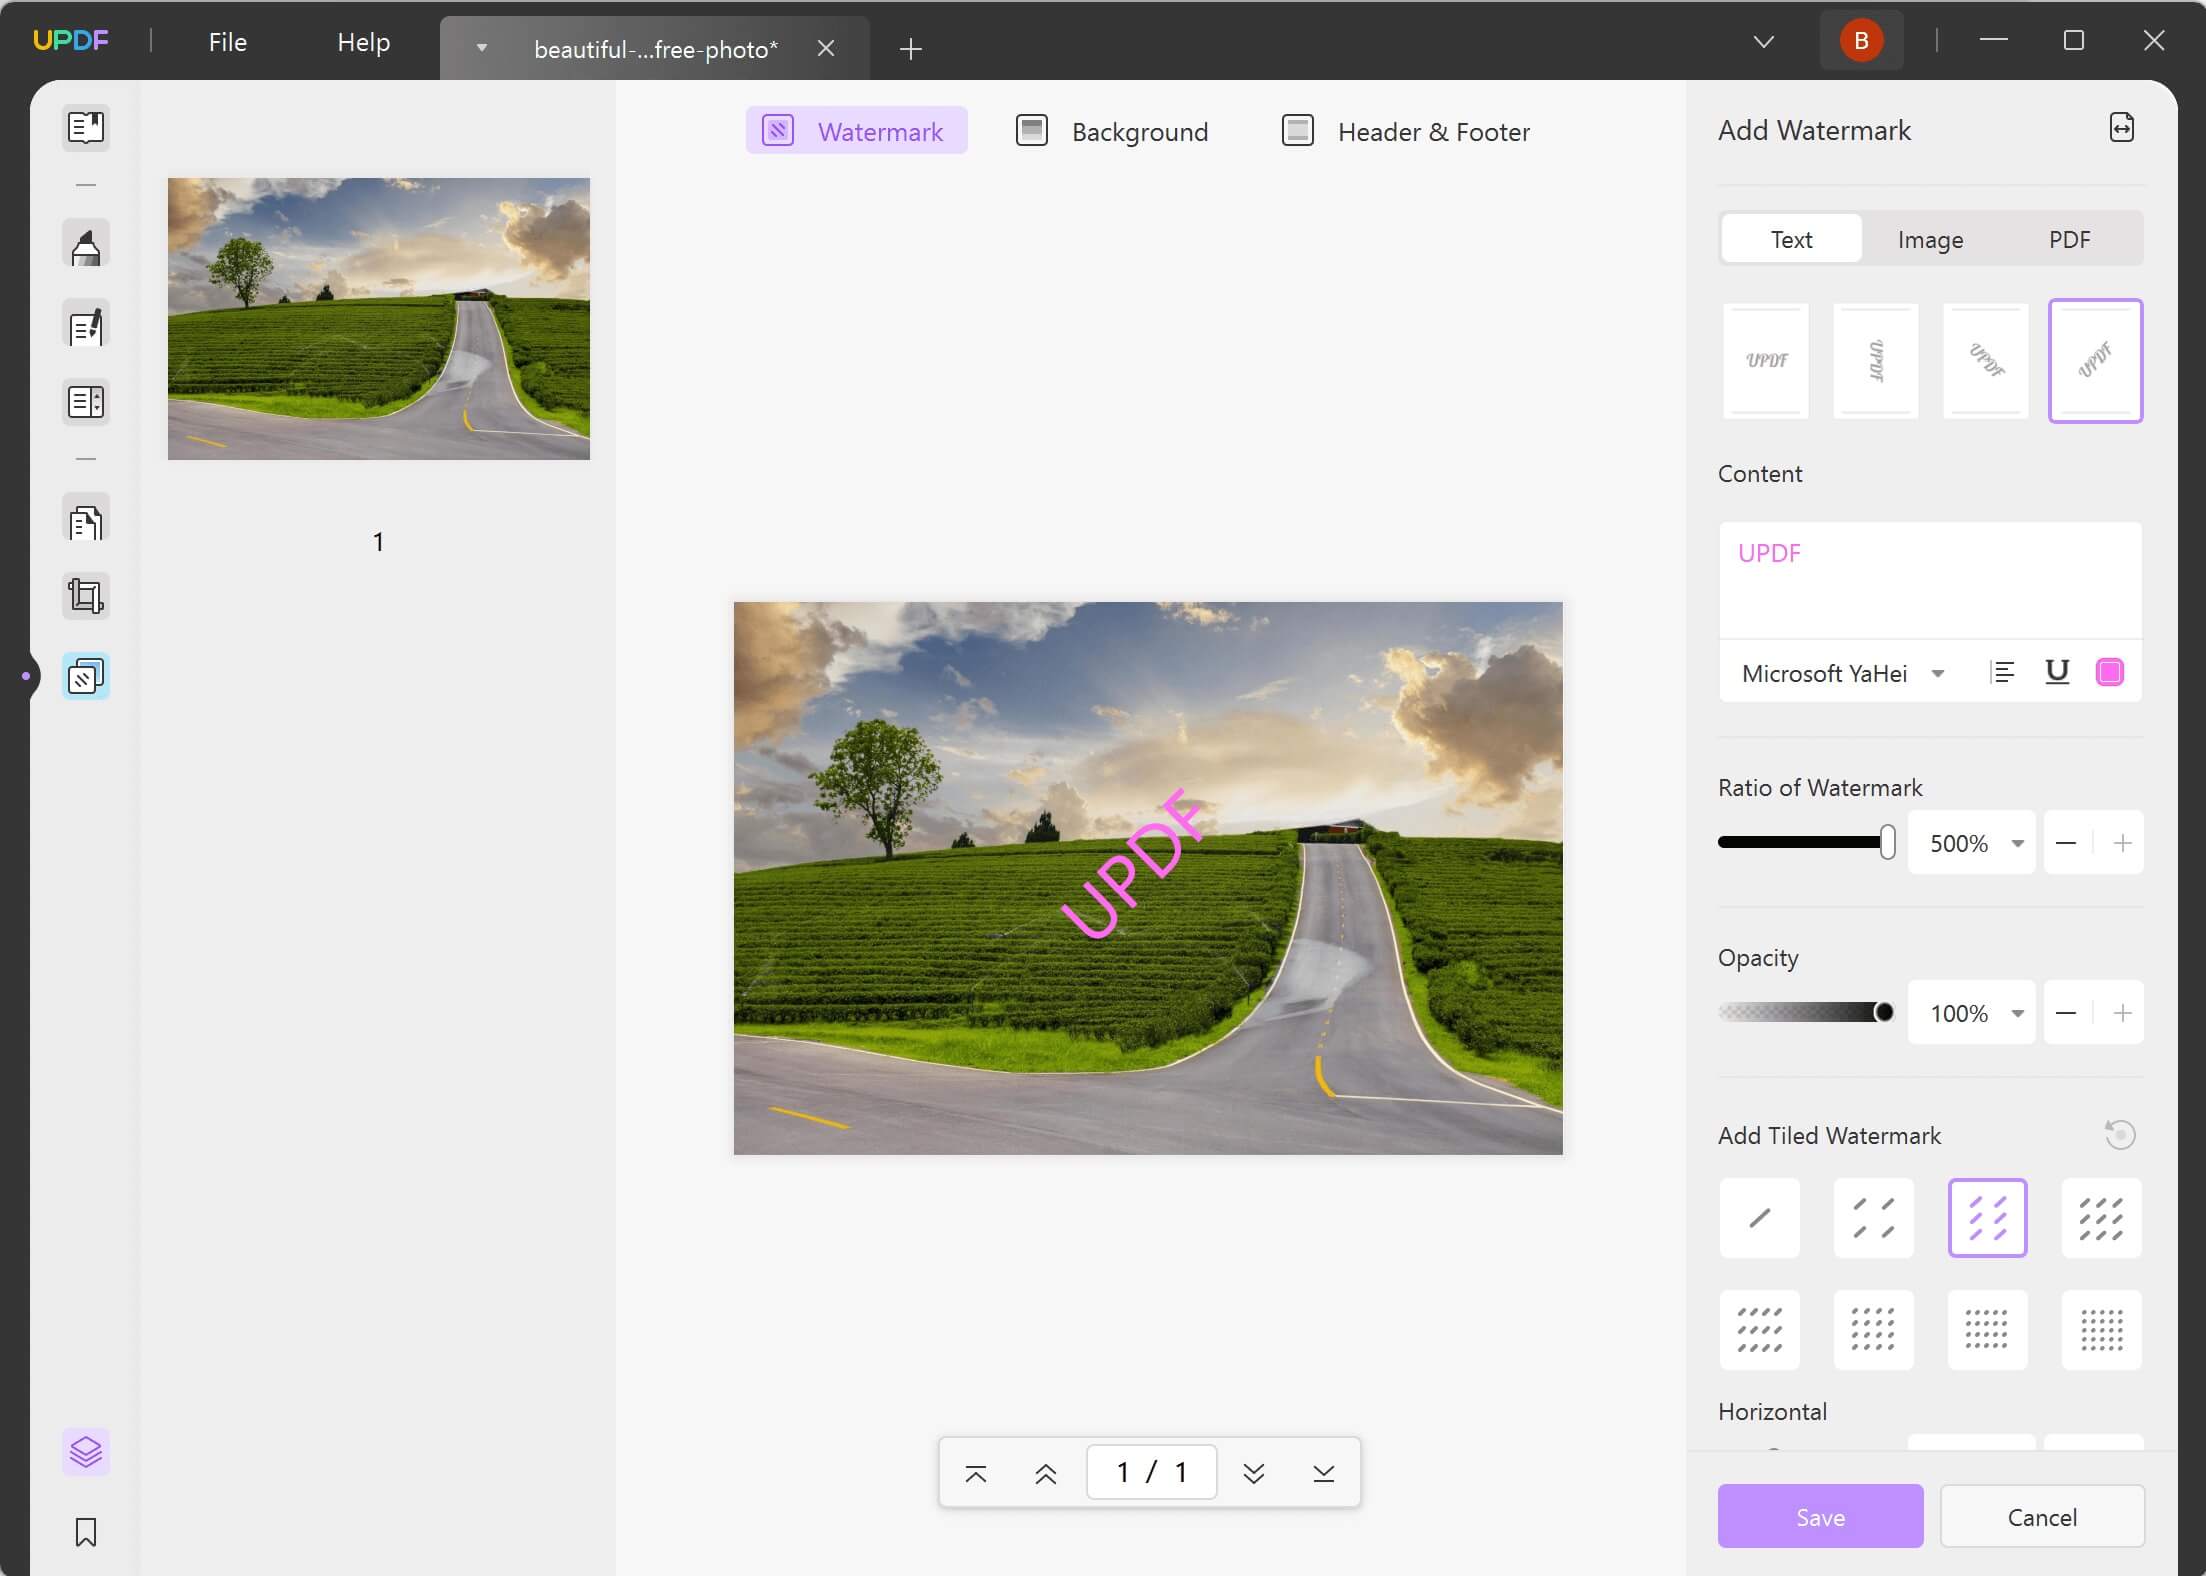Viewport: 2206px width, 1576px height.
Task: Open the Edit PDF tool
Action: [86, 325]
